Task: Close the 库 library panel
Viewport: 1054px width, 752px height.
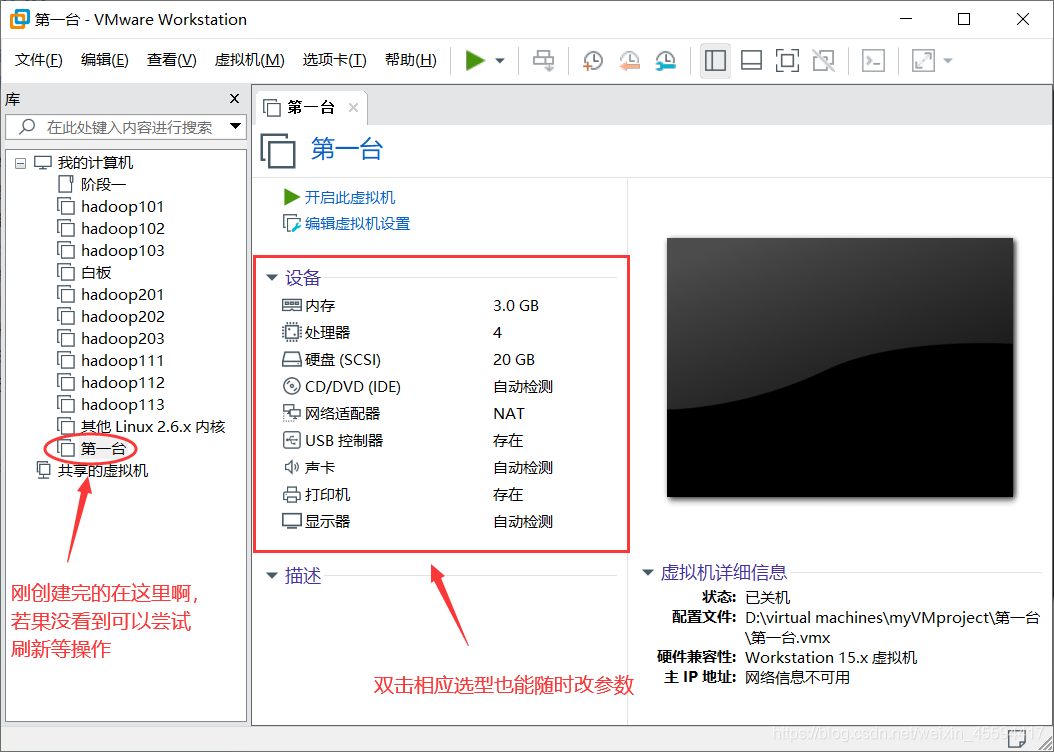Action: click(x=235, y=99)
